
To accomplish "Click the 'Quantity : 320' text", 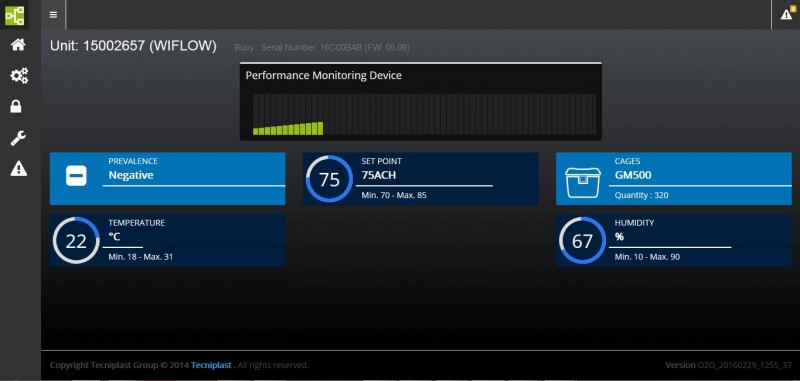I will (641, 195).
